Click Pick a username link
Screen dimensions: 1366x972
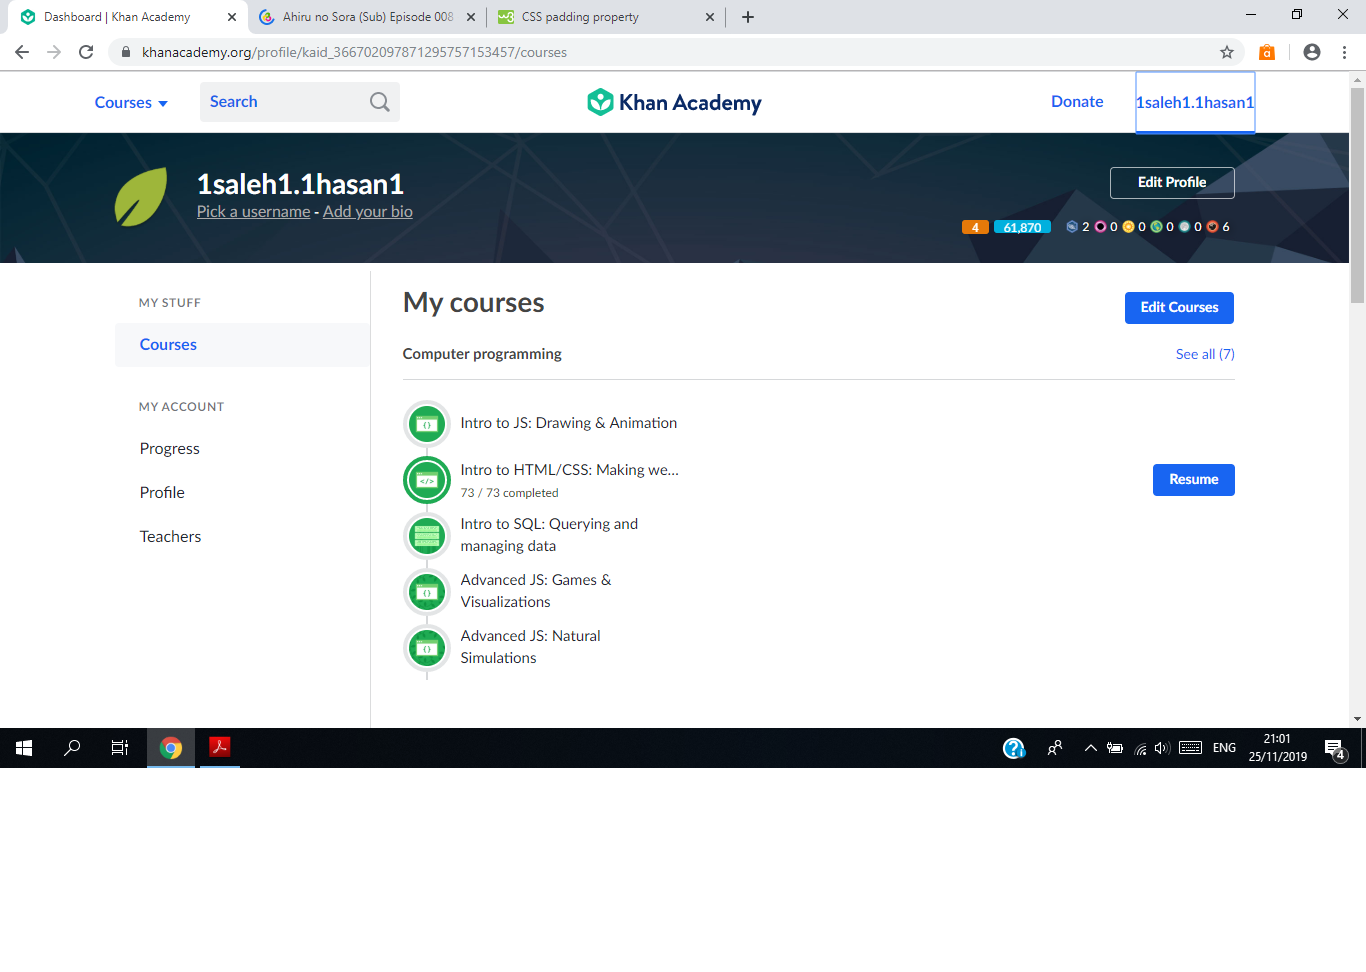(253, 212)
